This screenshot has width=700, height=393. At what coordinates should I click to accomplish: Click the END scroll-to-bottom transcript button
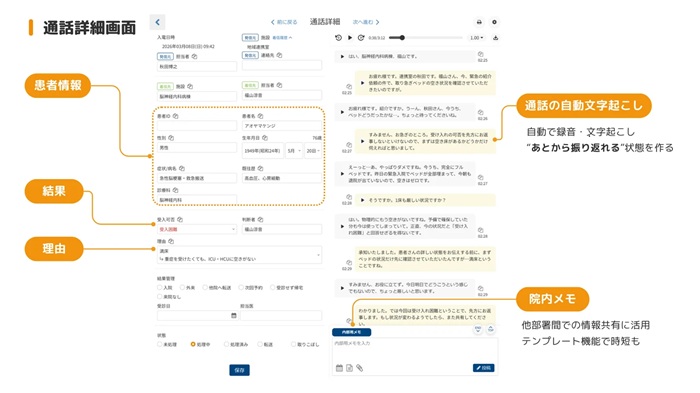pyautogui.click(x=478, y=330)
